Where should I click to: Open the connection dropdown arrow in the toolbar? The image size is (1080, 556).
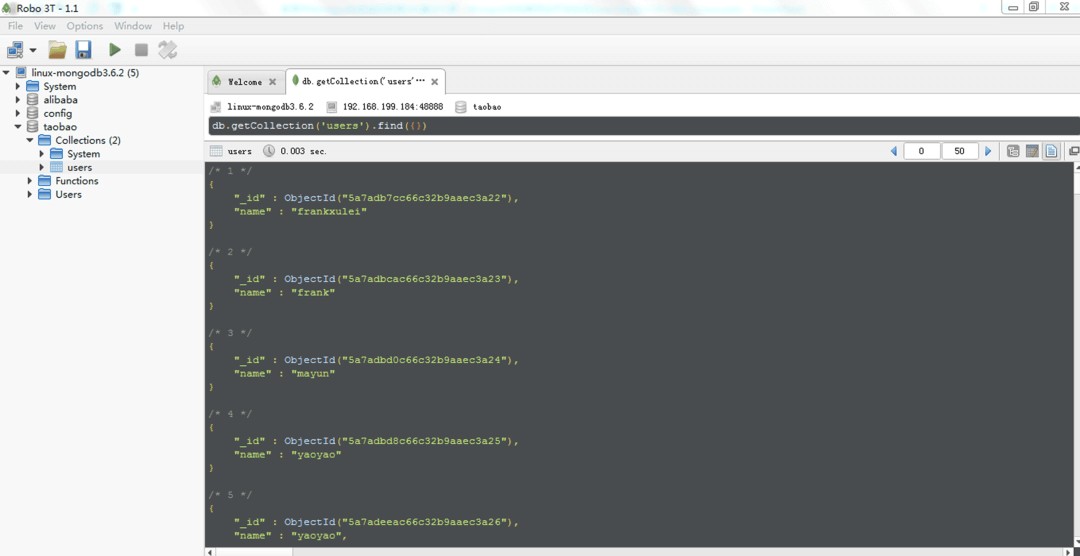coord(33,50)
